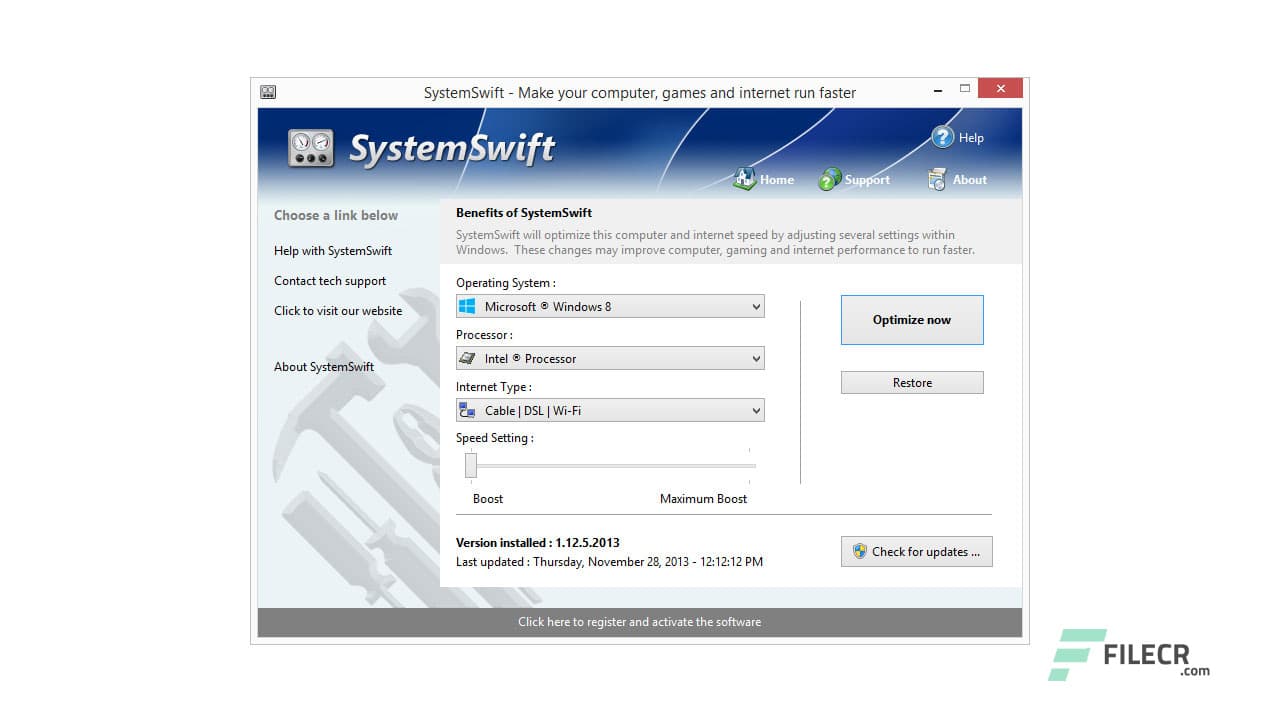The width and height of the screenshot is (1280, 720).
Task: Click the shield icon on Check for updates
Action: point(859,551)
